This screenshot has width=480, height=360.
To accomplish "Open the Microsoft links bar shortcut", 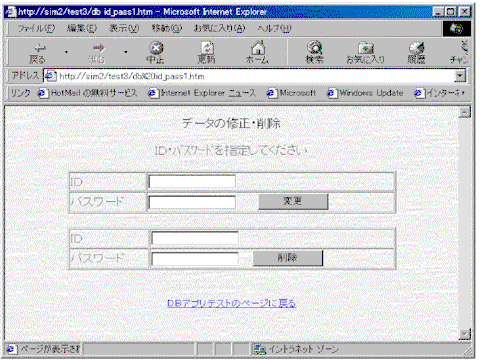I will 291,93.
